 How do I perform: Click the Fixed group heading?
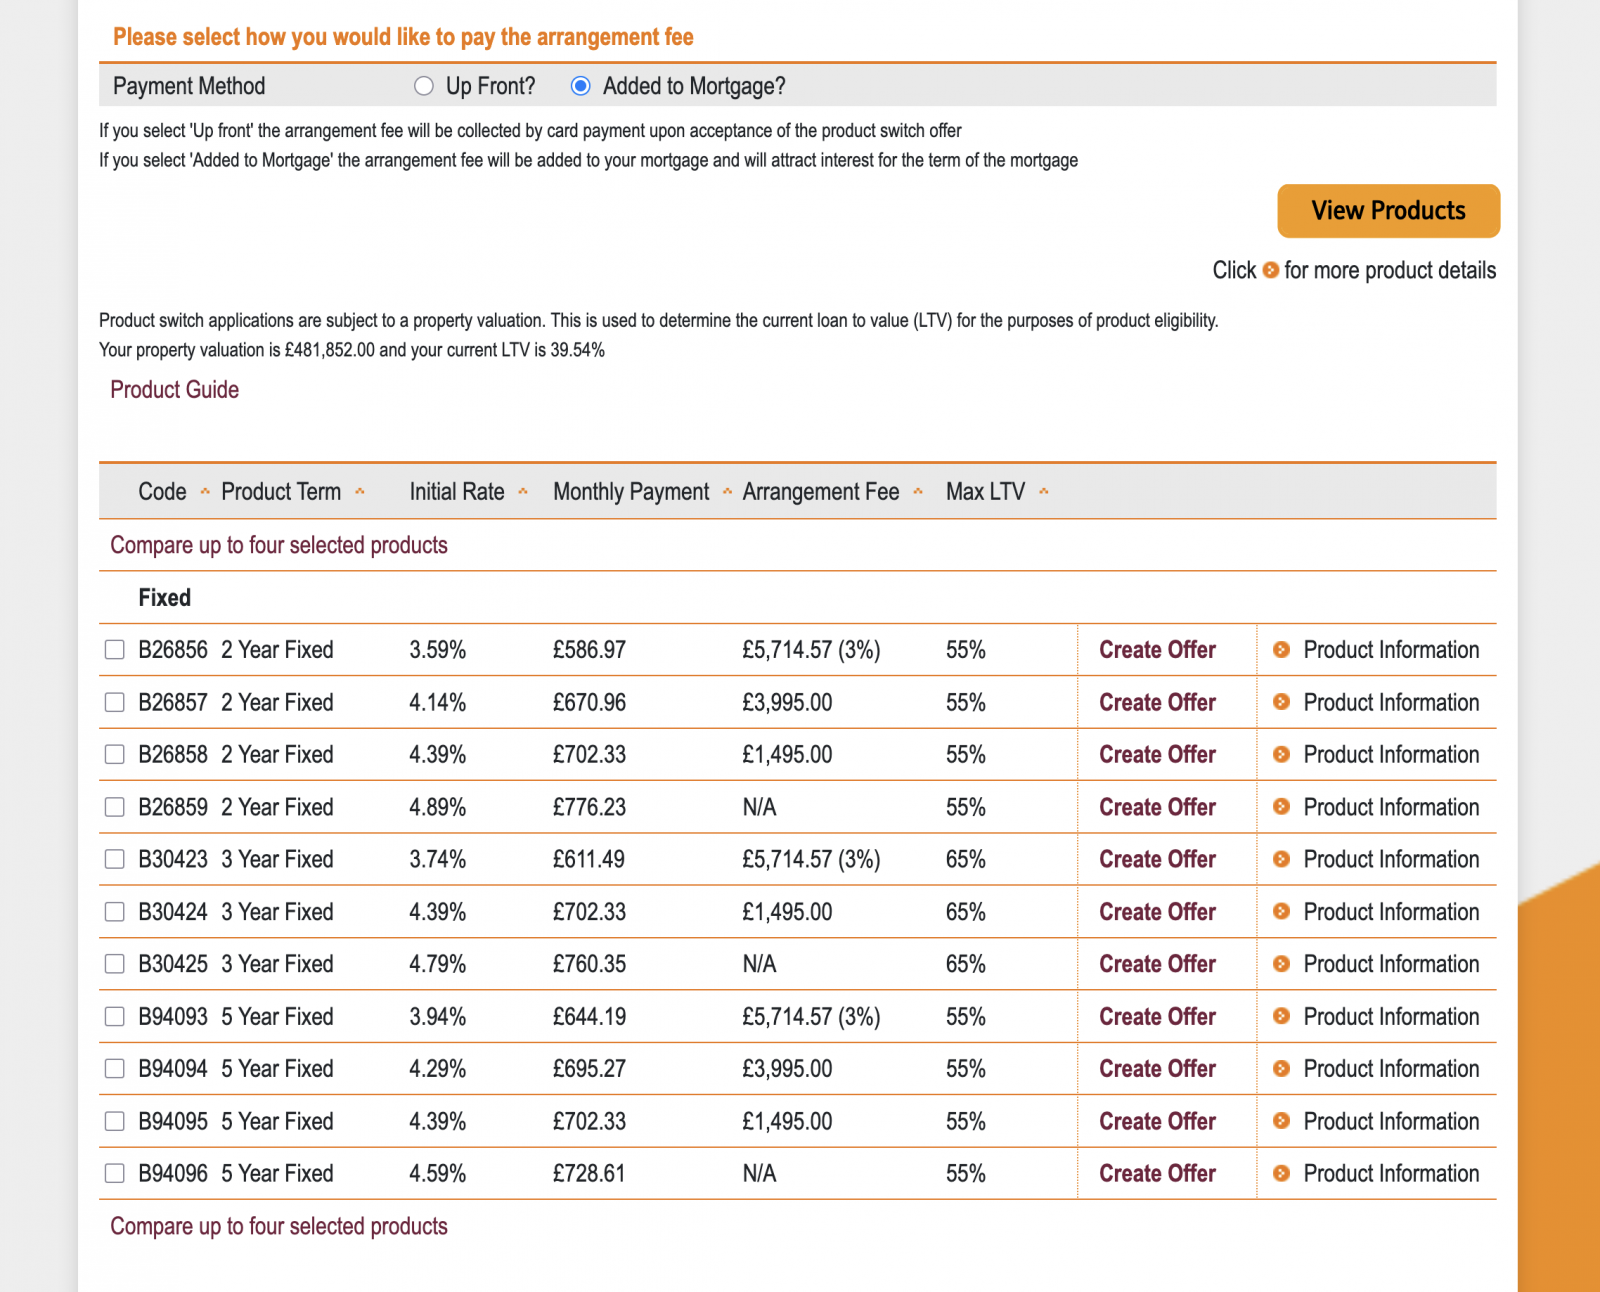[x=164, y=598]
